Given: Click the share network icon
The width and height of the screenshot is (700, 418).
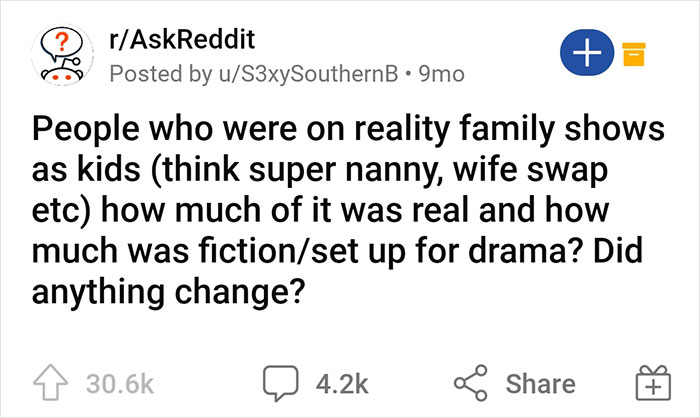Looking at the screenshot, I should 476,383.
